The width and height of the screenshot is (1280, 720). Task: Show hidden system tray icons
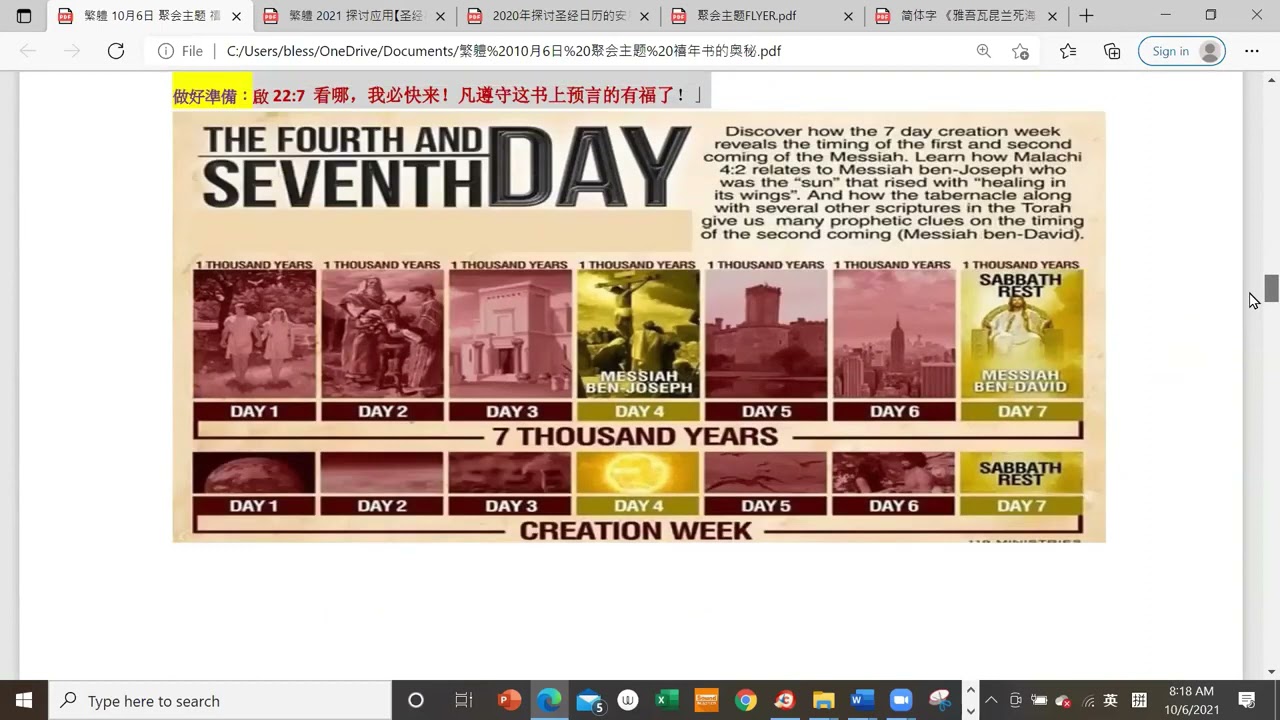tap(991, 700)
